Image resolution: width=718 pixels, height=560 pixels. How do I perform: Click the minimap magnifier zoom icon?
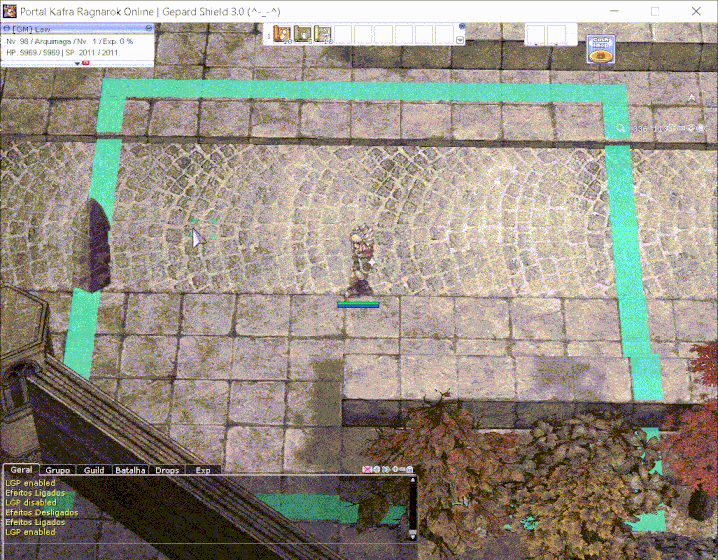(621, 129)
